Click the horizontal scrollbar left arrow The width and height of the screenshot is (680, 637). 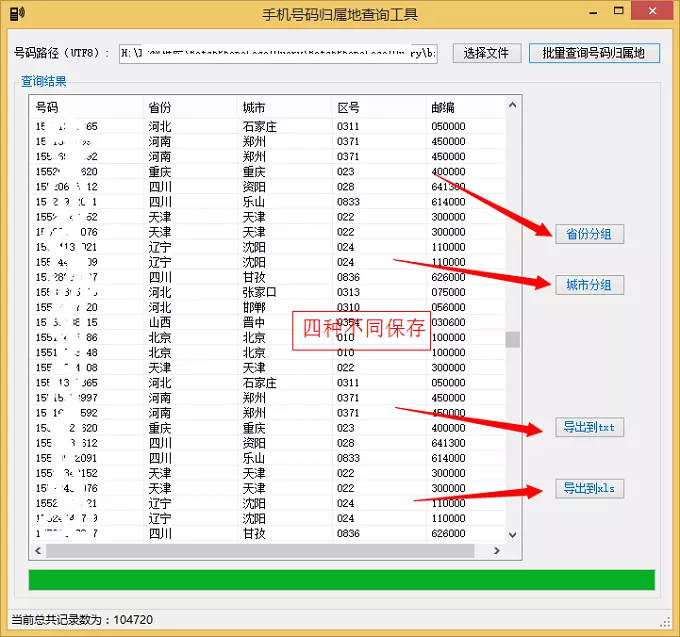pyautogui.click(x=38, y=550)
